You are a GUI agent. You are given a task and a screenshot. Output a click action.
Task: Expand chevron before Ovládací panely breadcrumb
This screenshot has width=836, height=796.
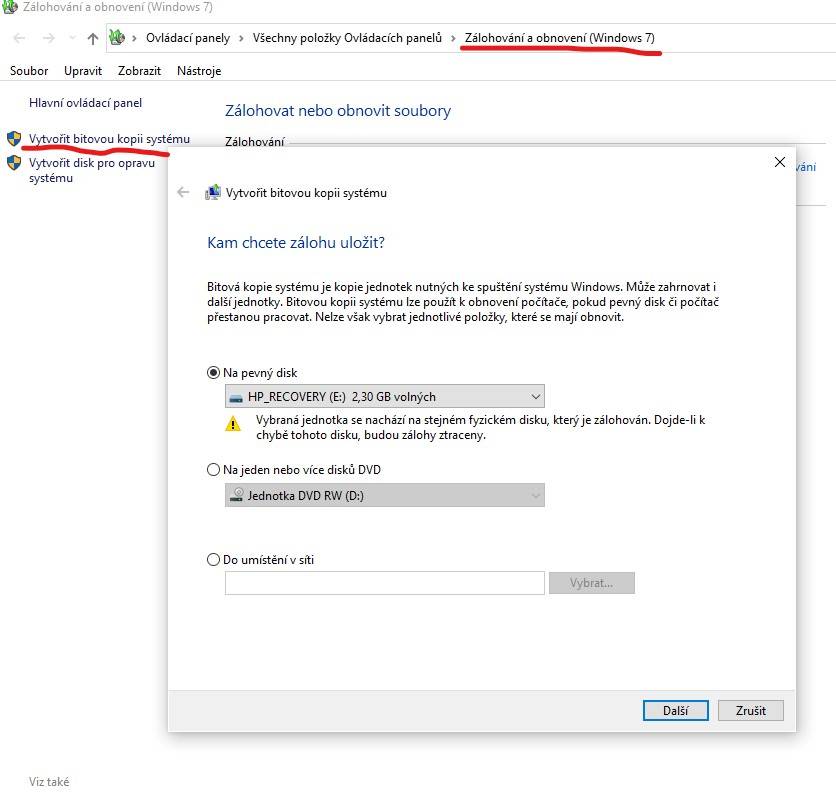134,38
